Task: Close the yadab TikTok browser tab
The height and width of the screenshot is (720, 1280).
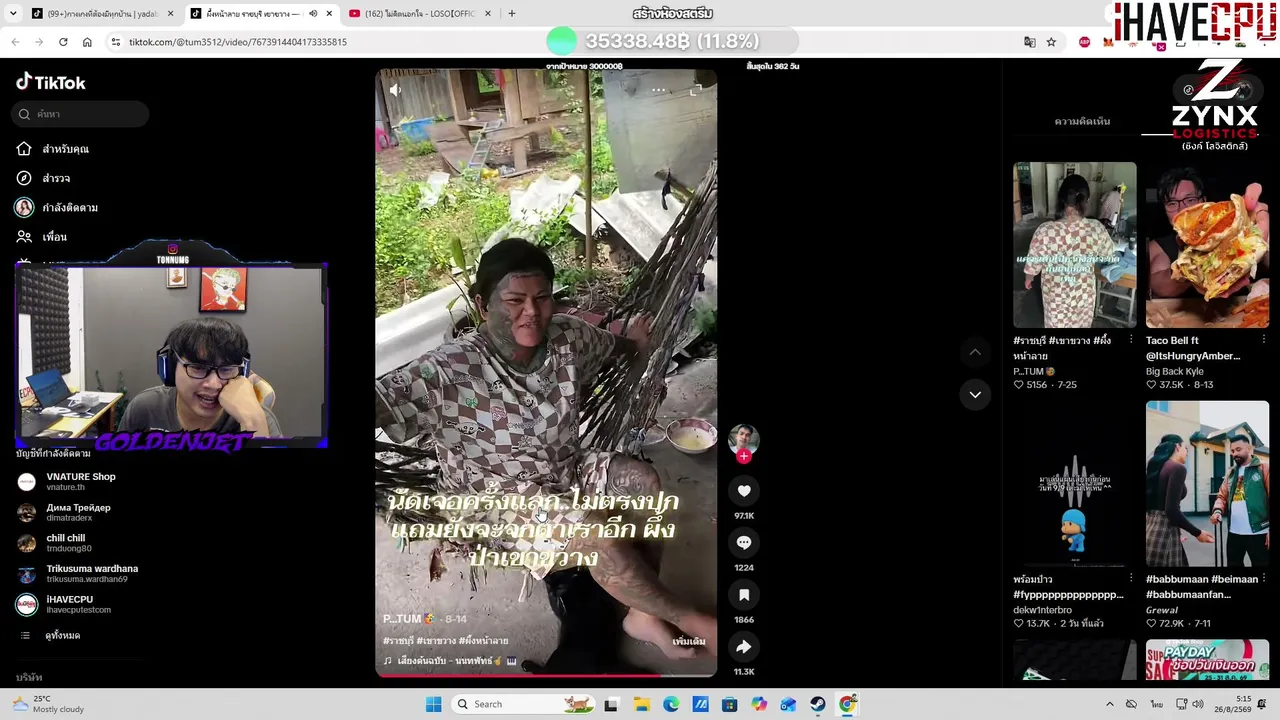Action: 170,14
